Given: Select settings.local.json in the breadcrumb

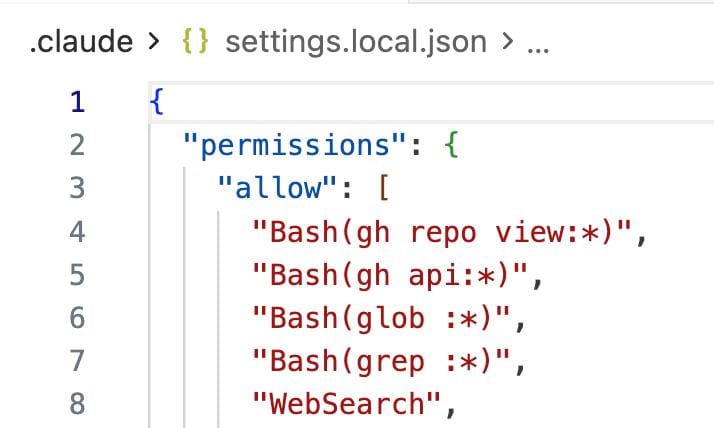Looking at the screenshot, I should pyautogui.click(x=355, y=42).
